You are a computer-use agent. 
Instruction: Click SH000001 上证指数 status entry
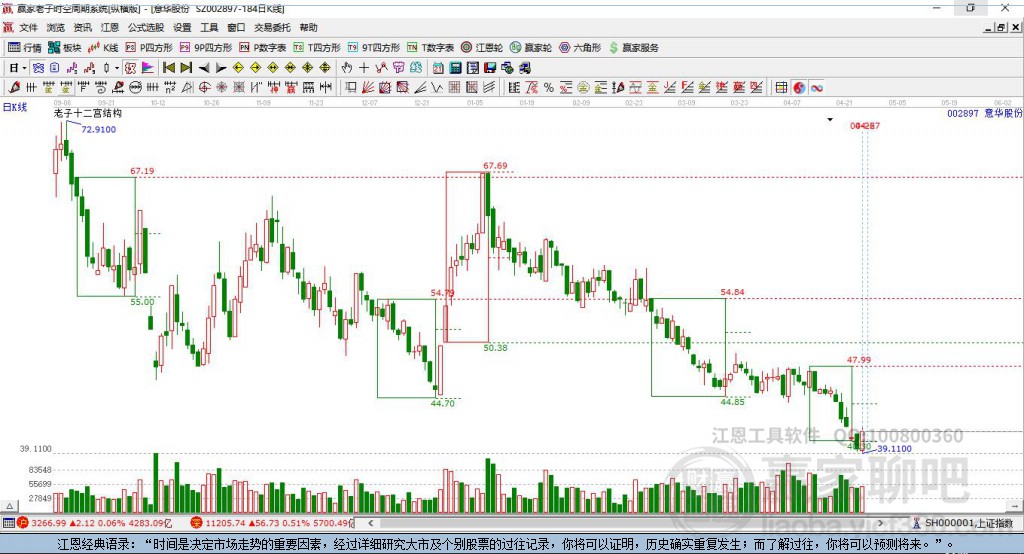click(x=965, y=523)
